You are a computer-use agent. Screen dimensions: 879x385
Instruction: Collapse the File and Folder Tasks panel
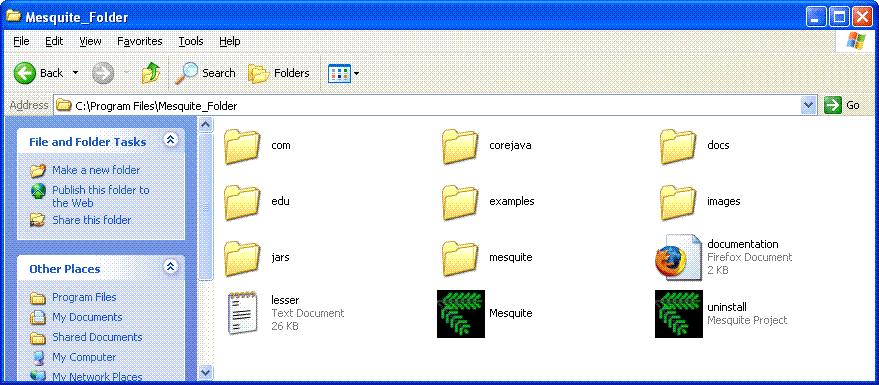[171, 140]
